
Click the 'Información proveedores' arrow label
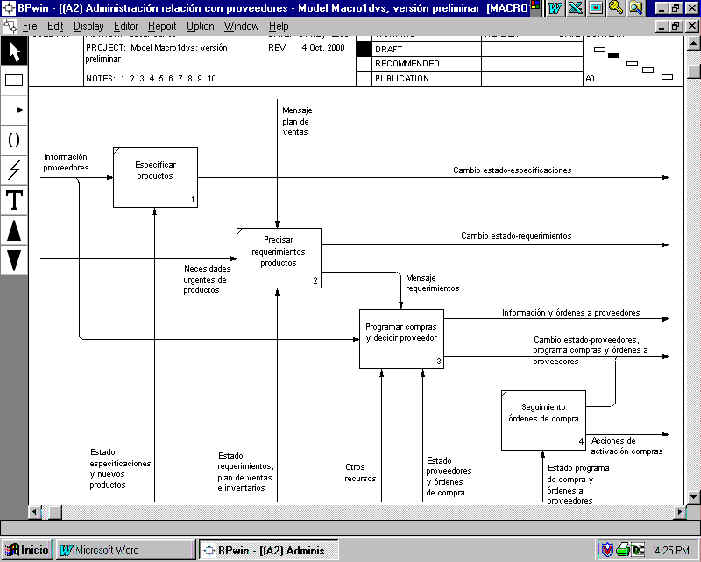66,162
